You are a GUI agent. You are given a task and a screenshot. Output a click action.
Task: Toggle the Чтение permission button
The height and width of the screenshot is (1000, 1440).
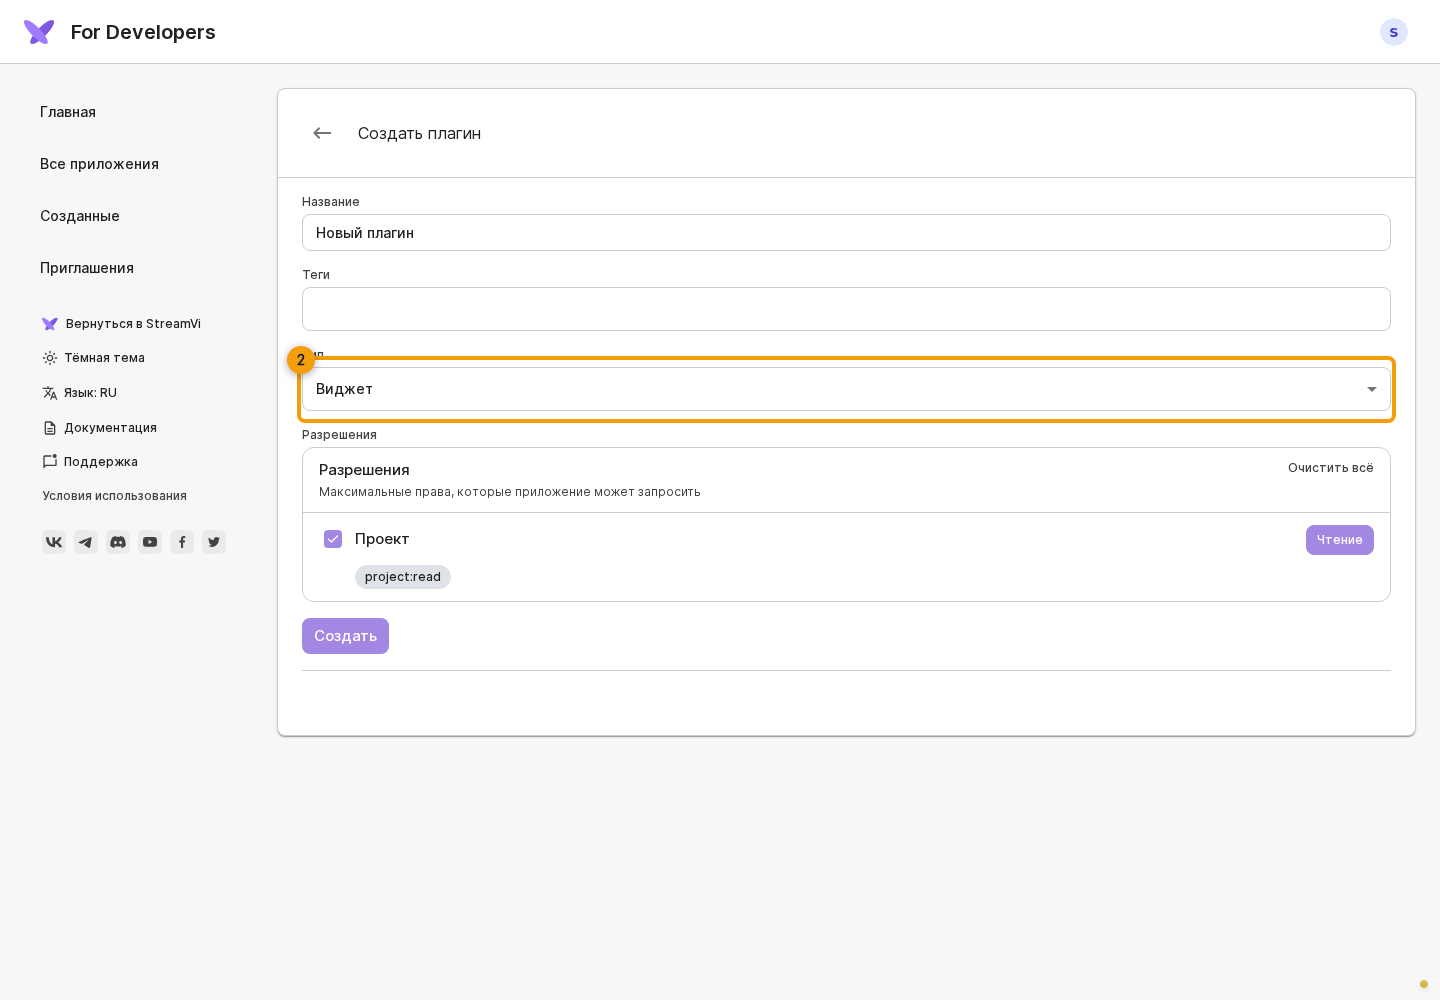pos(1339,540)
